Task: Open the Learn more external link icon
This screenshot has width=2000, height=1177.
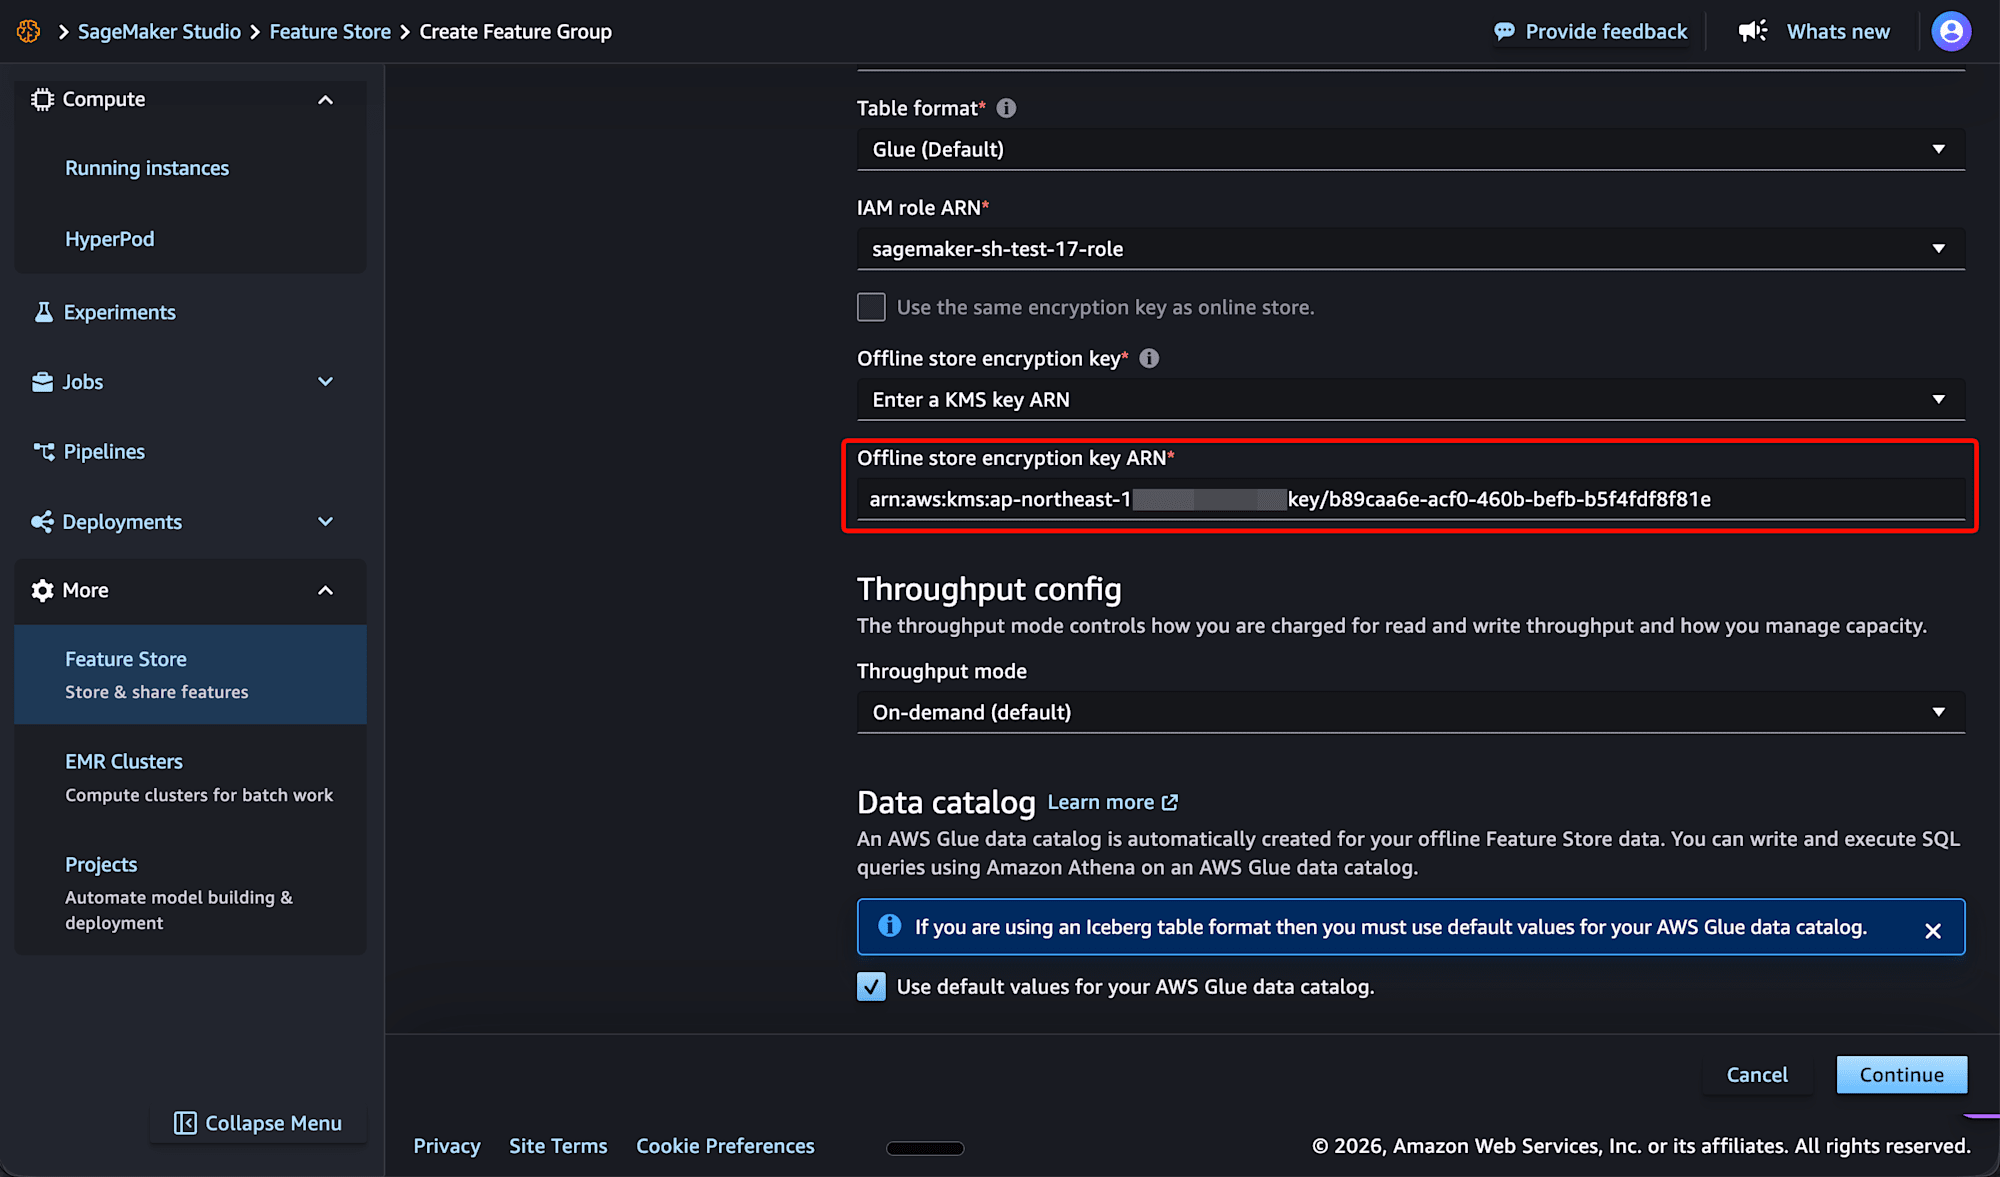Action: (1170, 802)
